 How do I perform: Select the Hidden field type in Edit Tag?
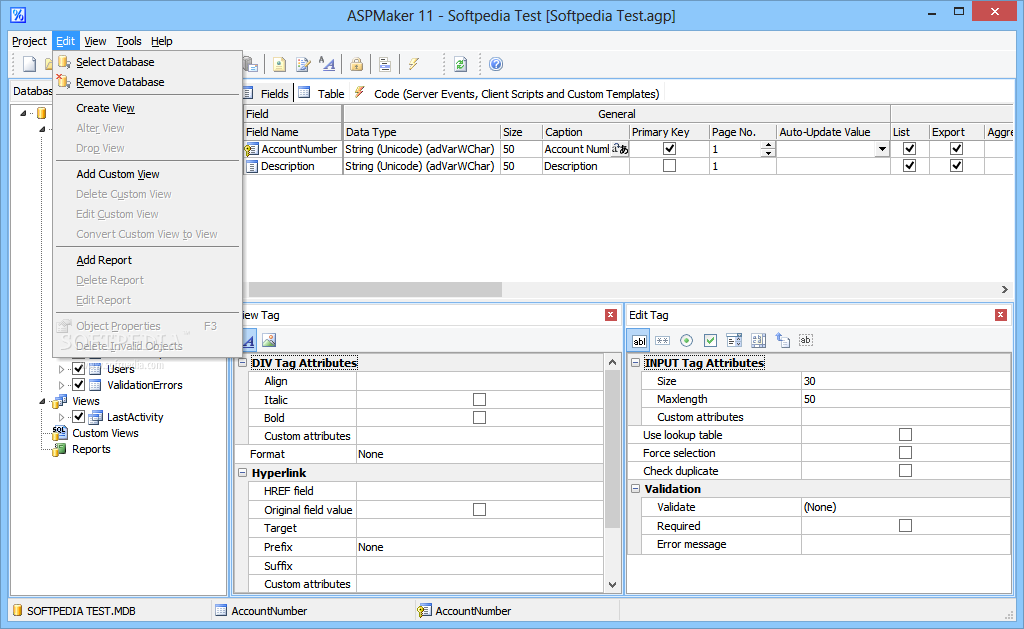tap(806, 340)
